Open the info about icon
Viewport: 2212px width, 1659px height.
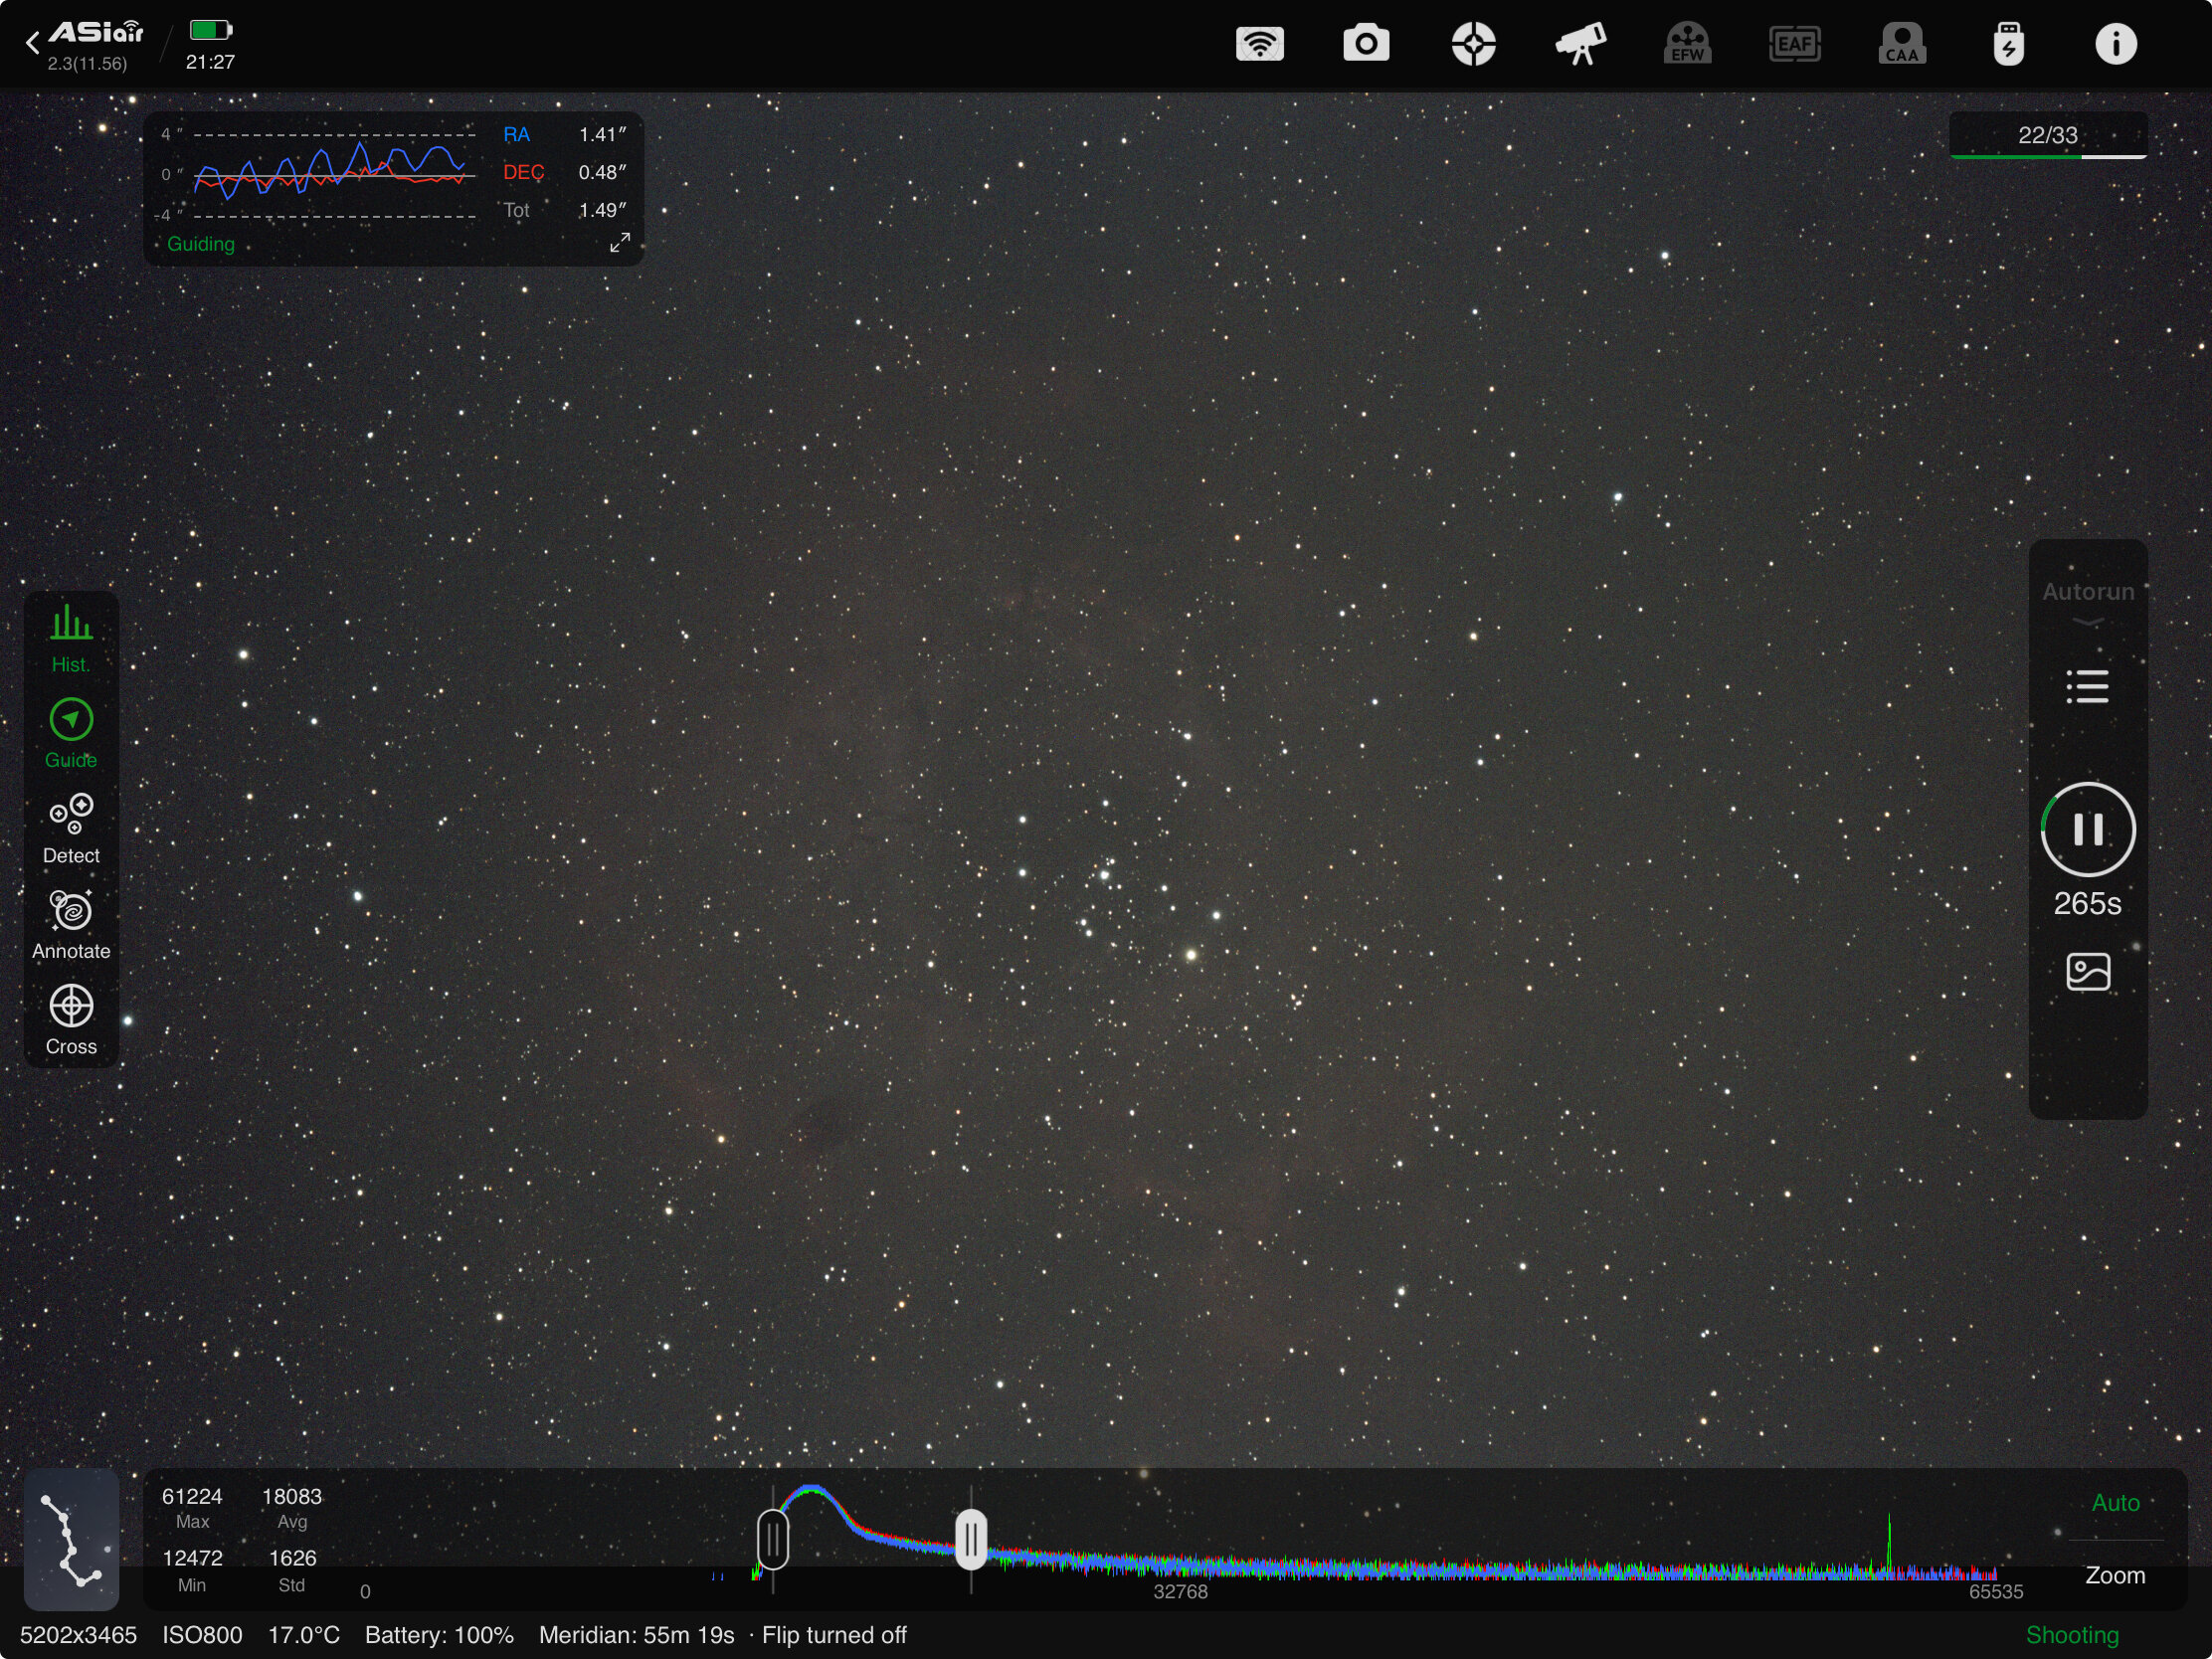2115,44
